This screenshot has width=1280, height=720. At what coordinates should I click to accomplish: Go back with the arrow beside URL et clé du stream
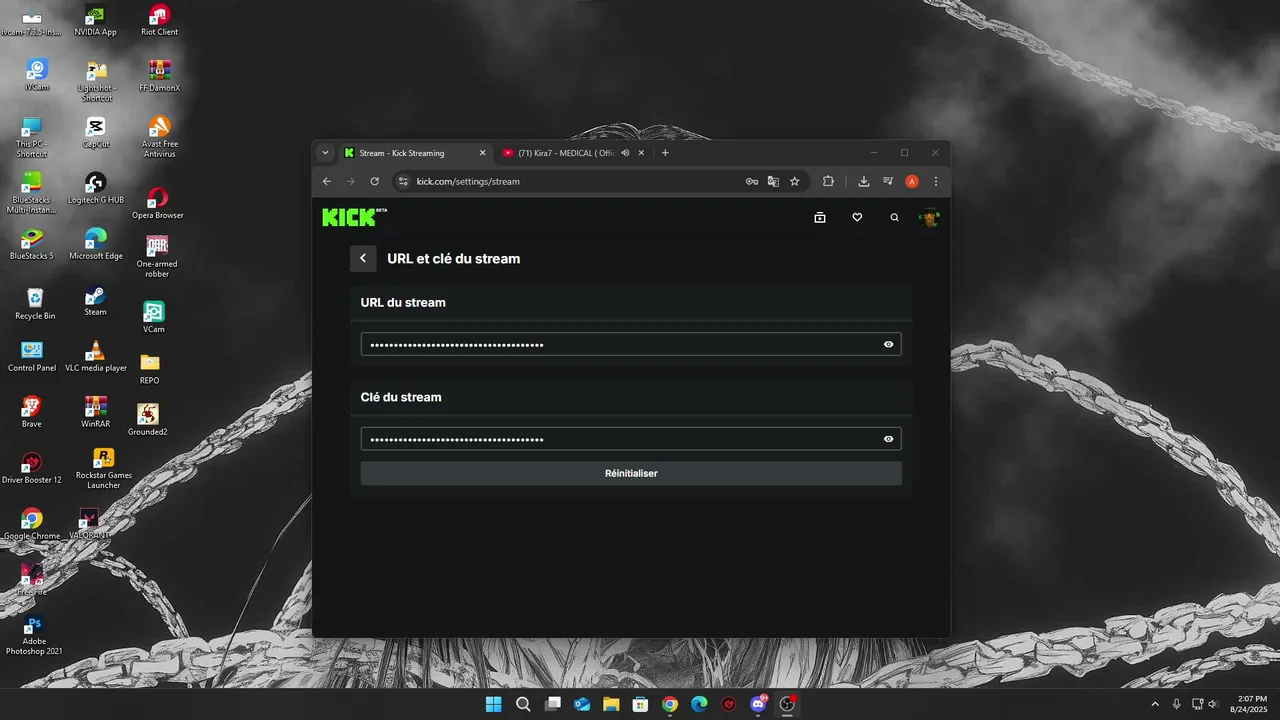(363, 258)
